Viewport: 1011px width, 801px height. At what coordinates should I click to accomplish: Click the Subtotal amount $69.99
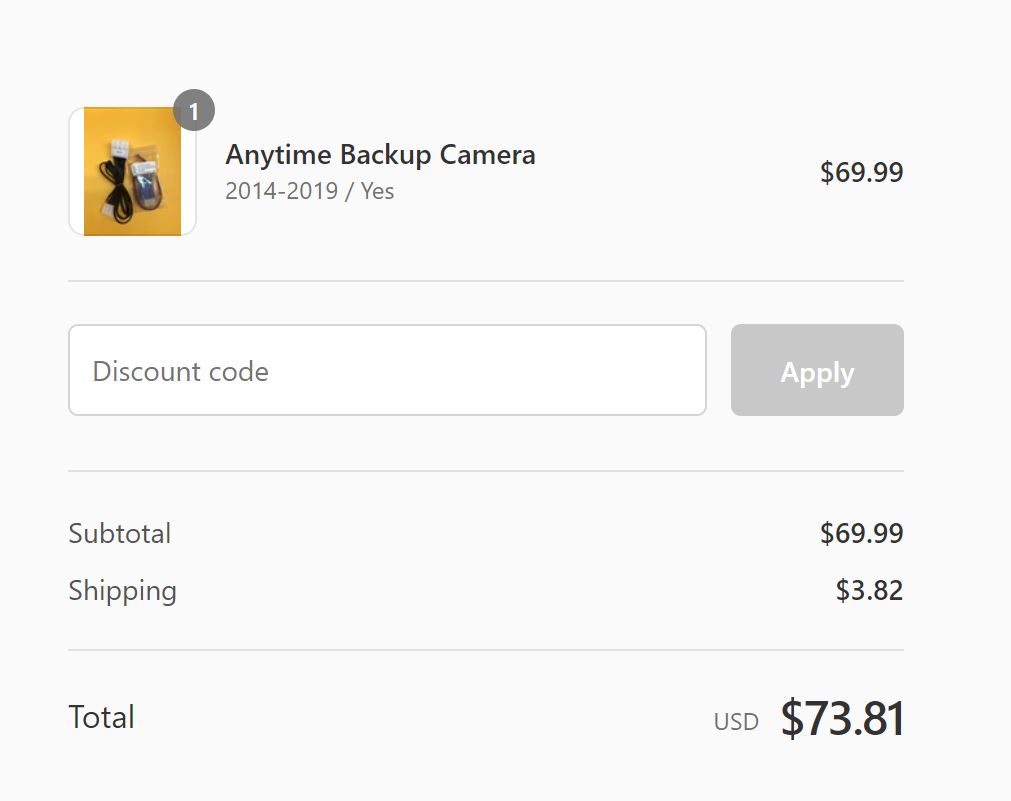pyautogui.click(x=861, y=533)
